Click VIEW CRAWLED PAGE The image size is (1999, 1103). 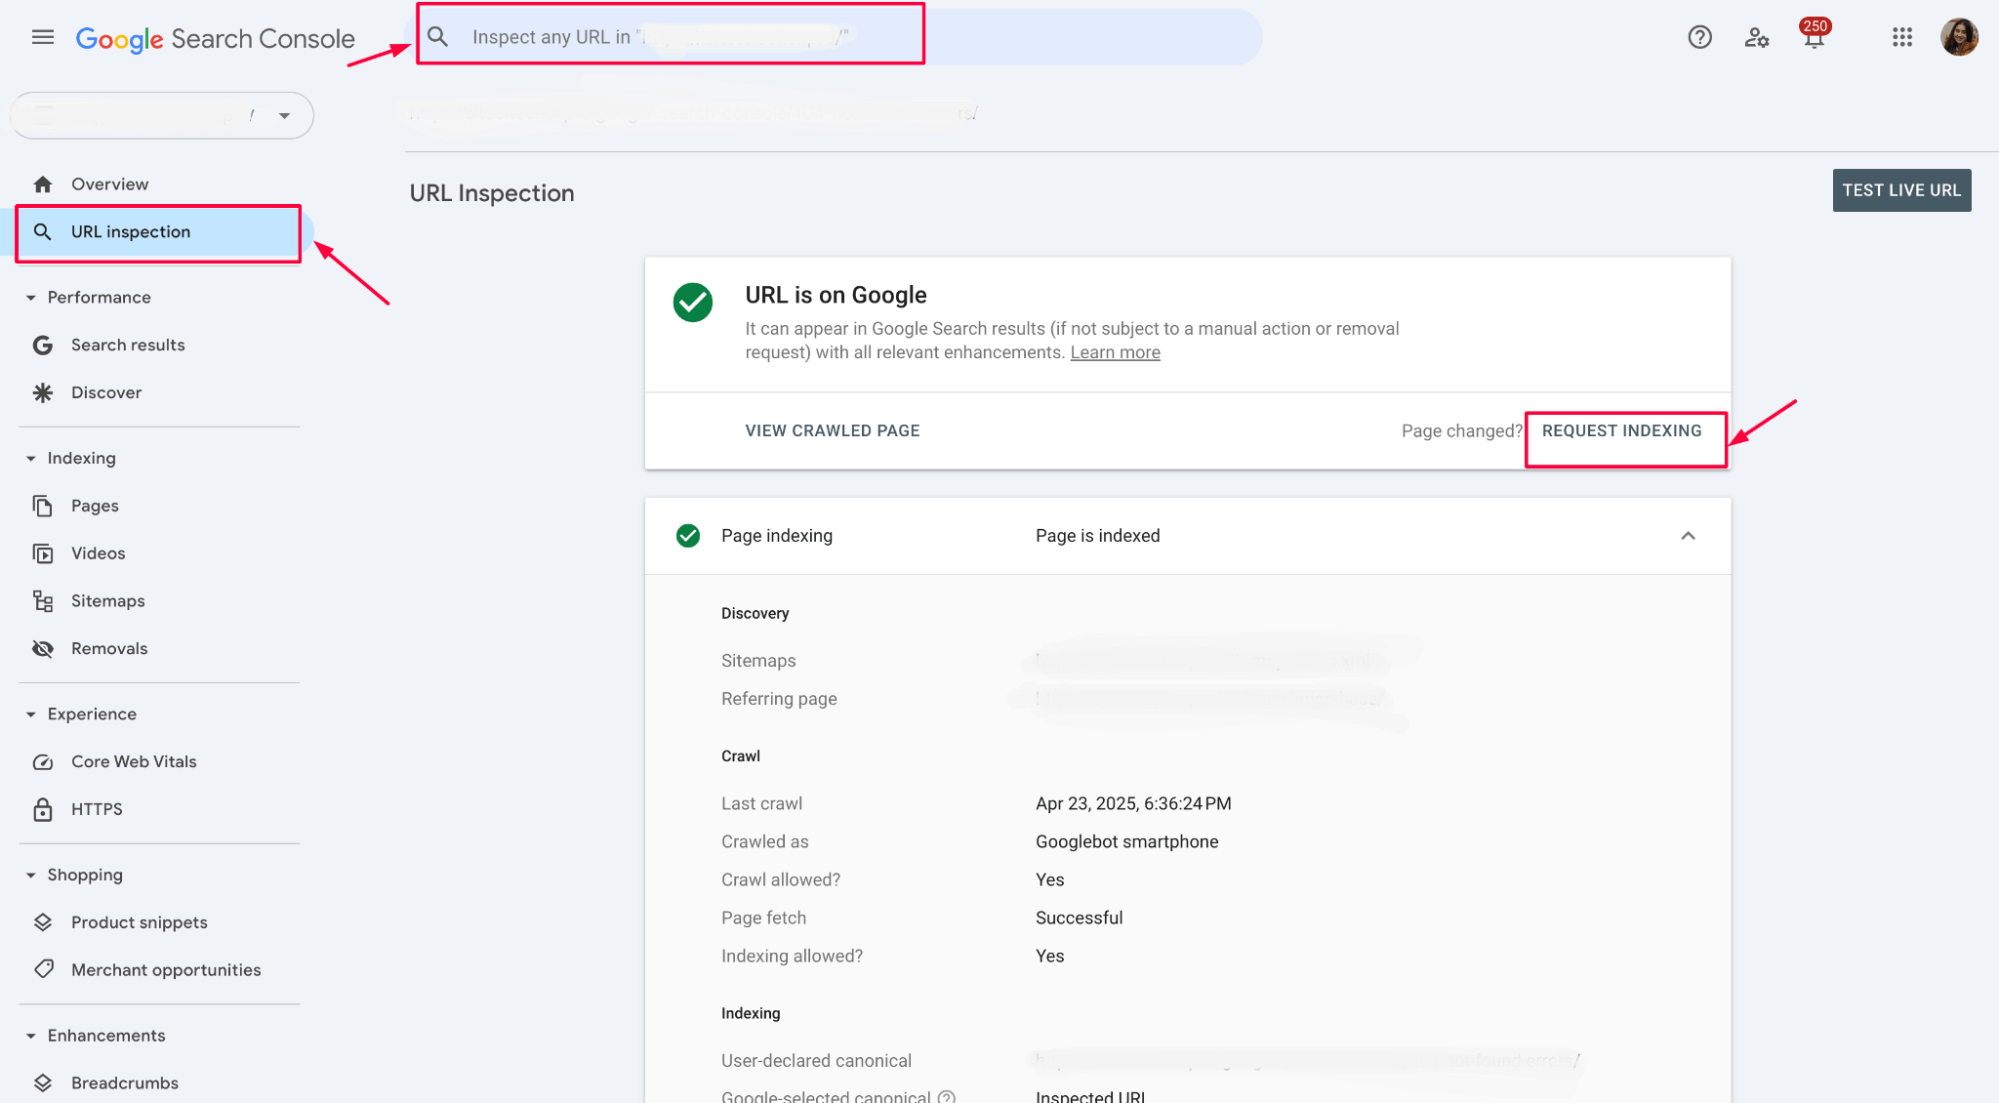(832, 431)
